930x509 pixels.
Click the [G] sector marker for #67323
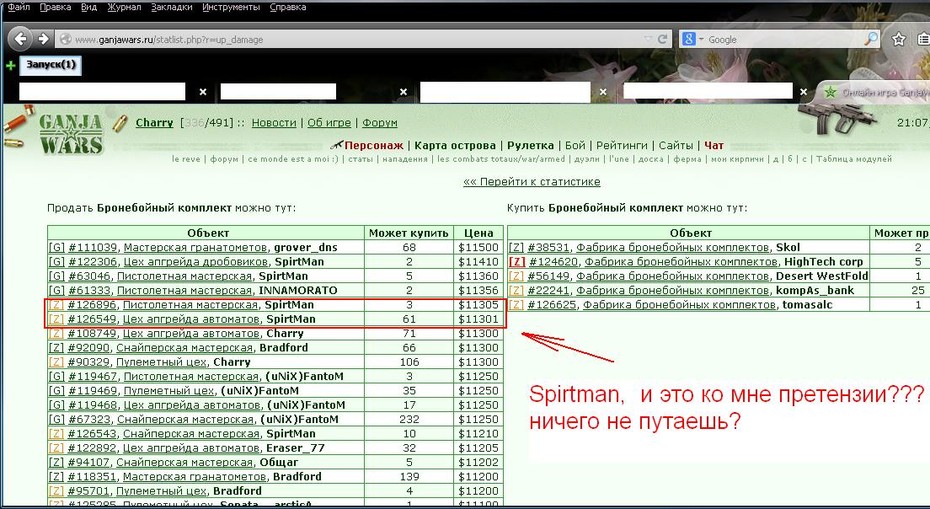coord(57,419)
